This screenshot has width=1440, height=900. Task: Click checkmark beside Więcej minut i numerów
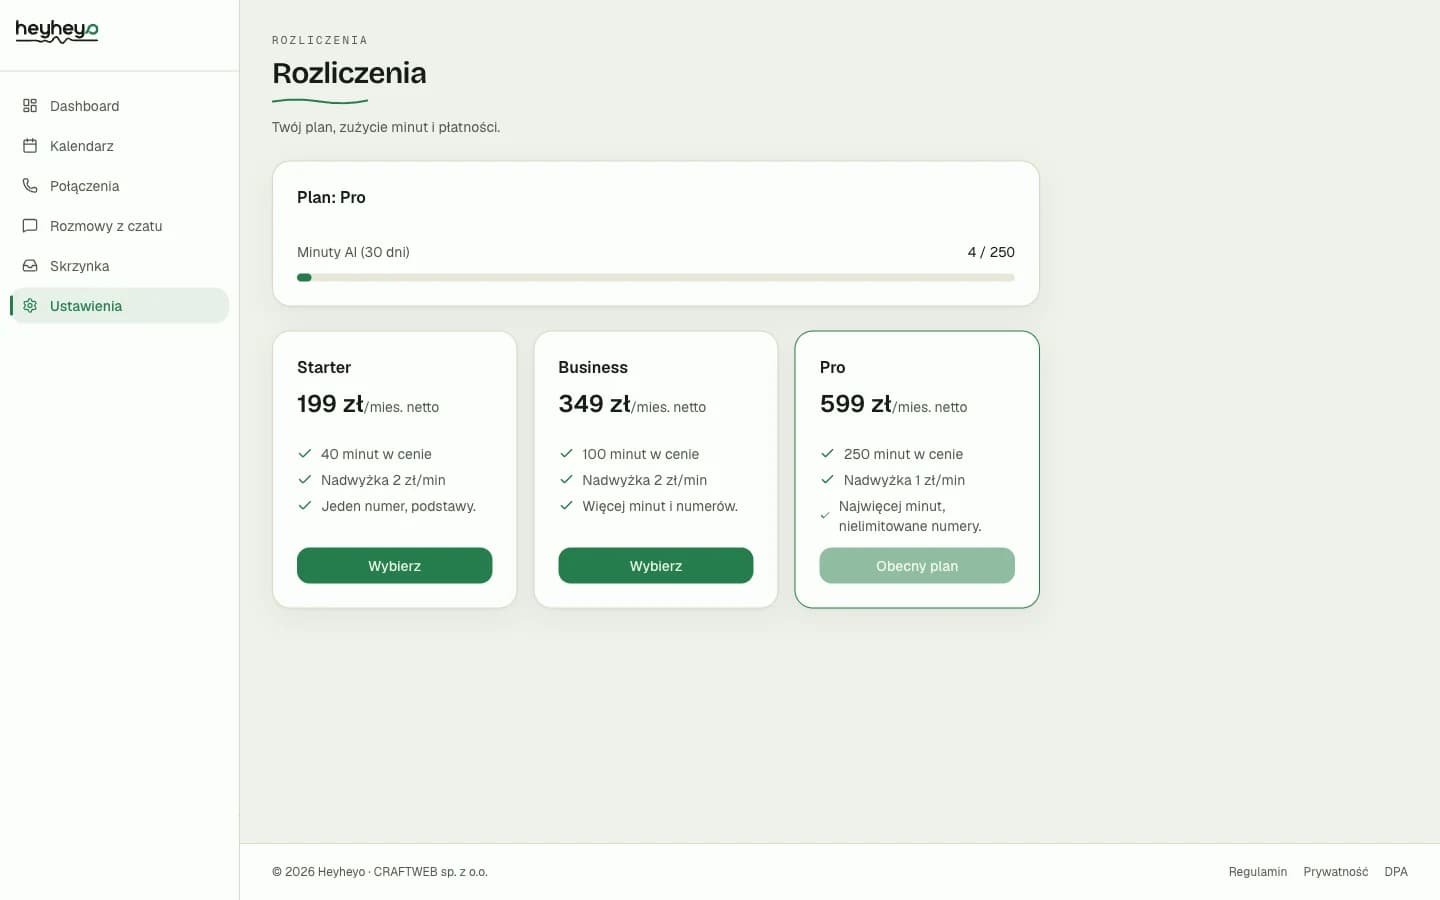(x=566, y=505)
